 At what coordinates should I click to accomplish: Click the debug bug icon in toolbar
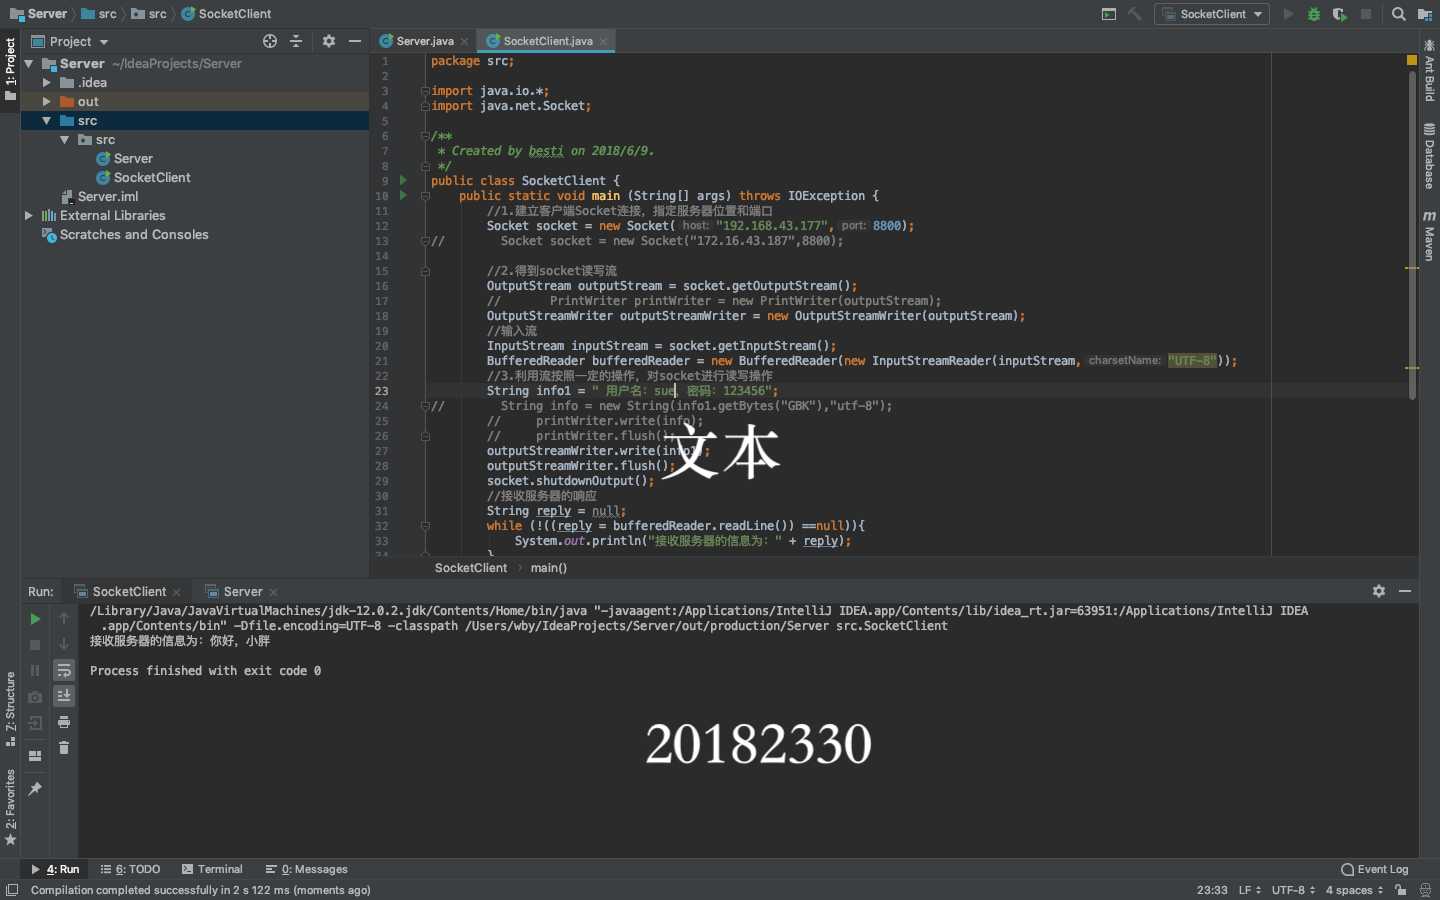(x=1314, y=14)
